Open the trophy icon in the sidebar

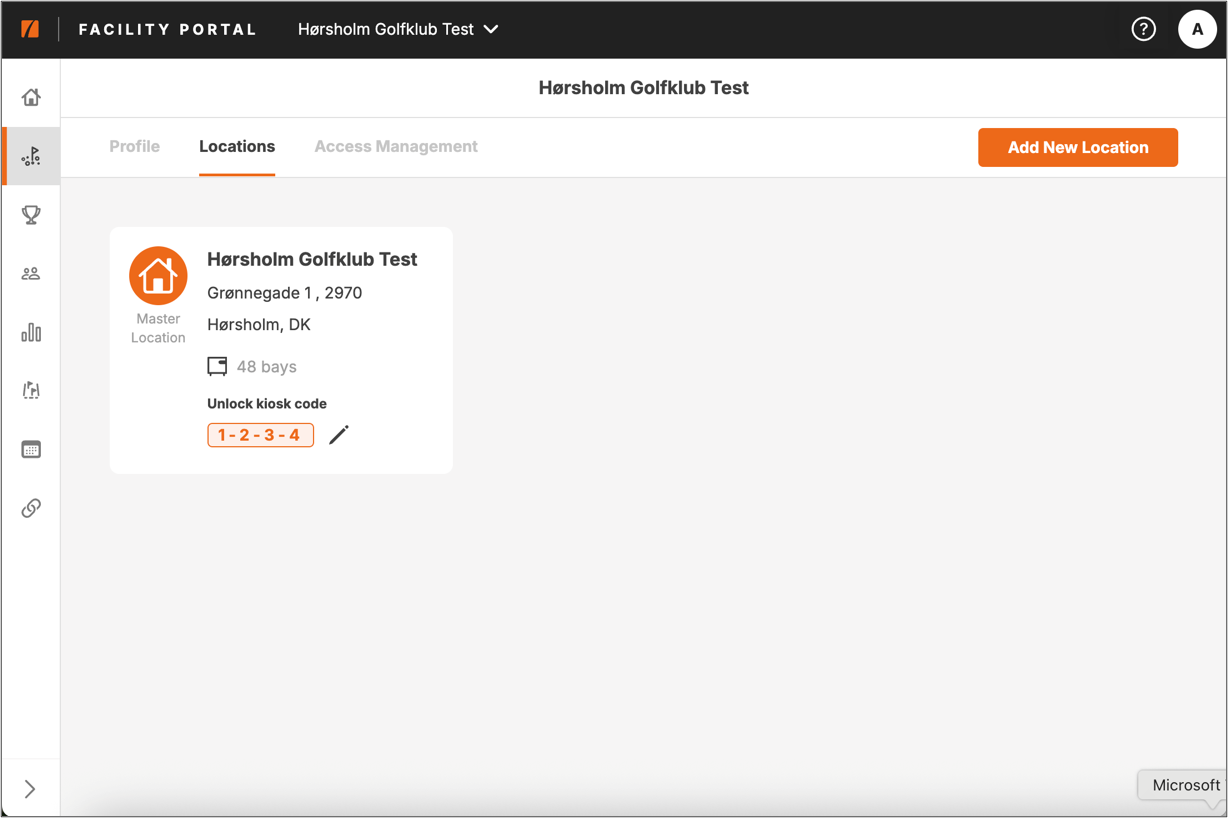pyautogui.click(x=31, y=215)
